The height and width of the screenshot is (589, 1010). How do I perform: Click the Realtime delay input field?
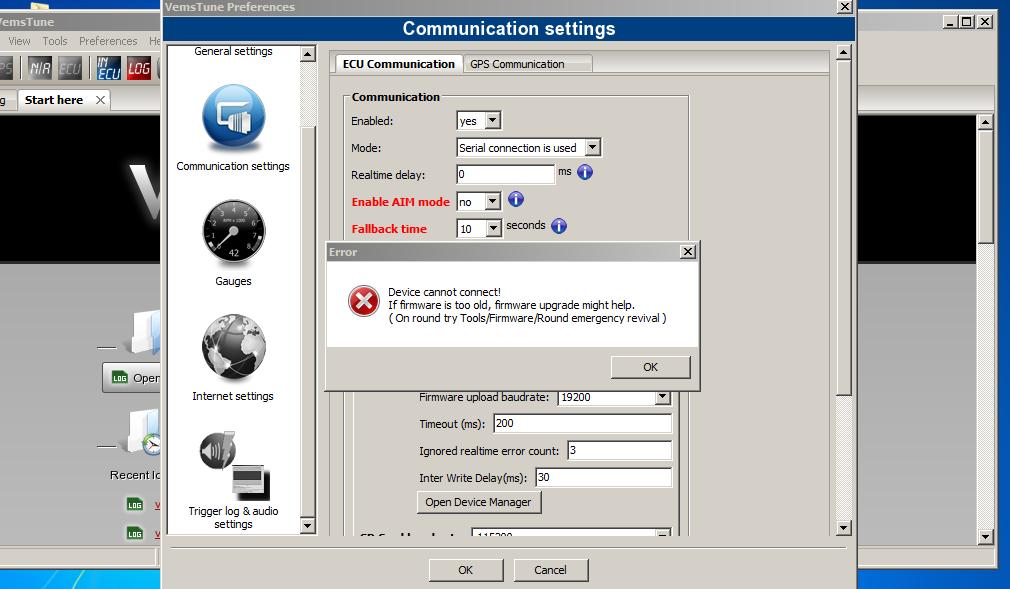(x=506, y=174)
